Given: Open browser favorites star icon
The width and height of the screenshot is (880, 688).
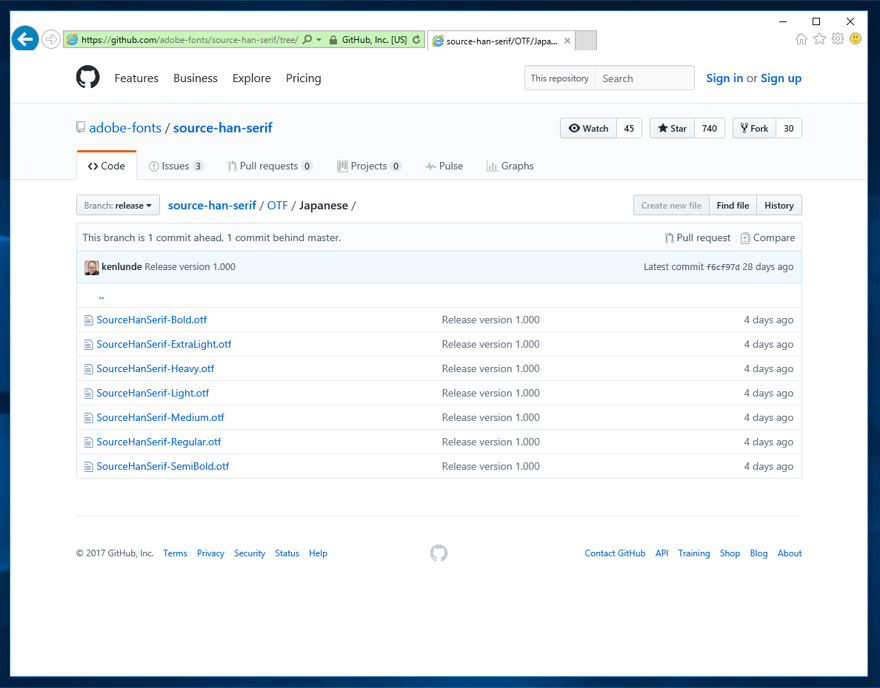Looking at the screenshot, I should click(819, 39).
